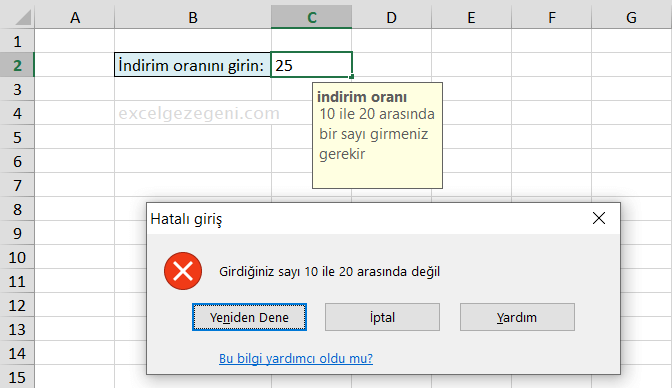Select row 6 header
Viewport: 672px width, 388px height.
pyautogui.click(x=17, y=161)
